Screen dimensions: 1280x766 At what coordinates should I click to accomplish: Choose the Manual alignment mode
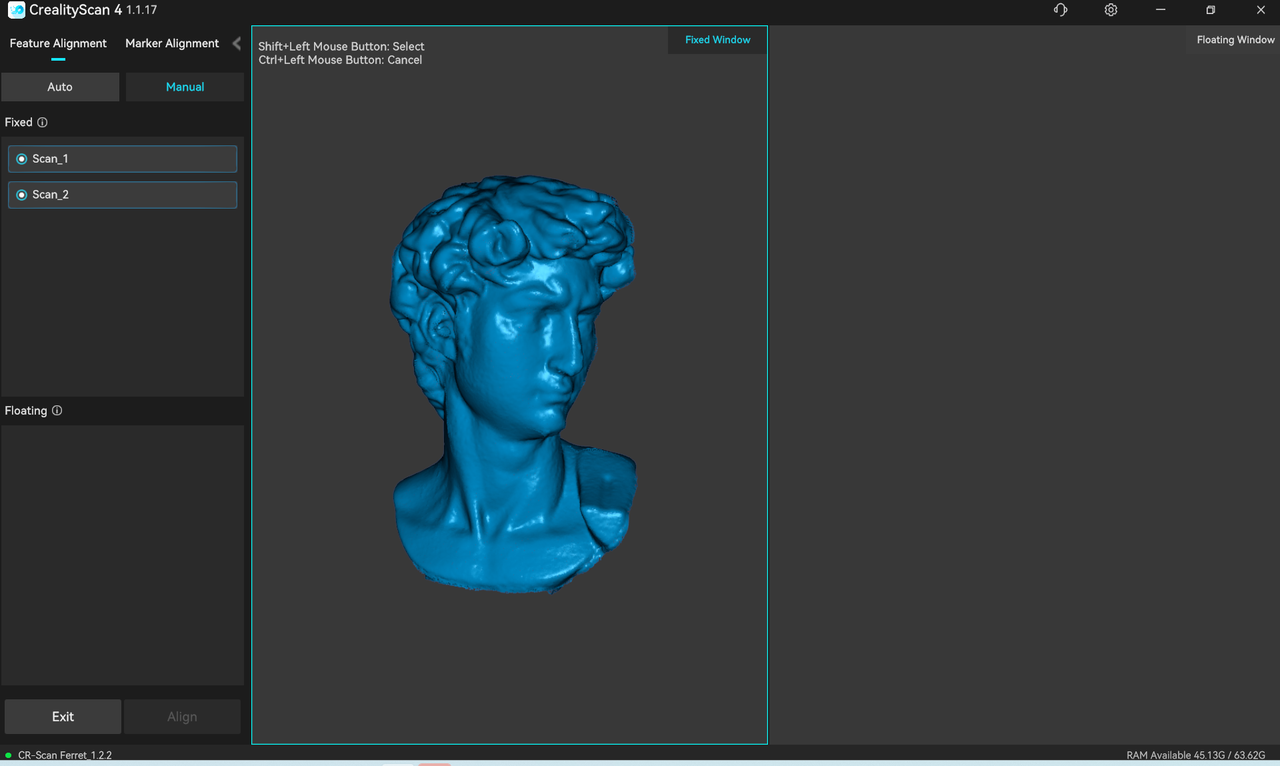185,87
